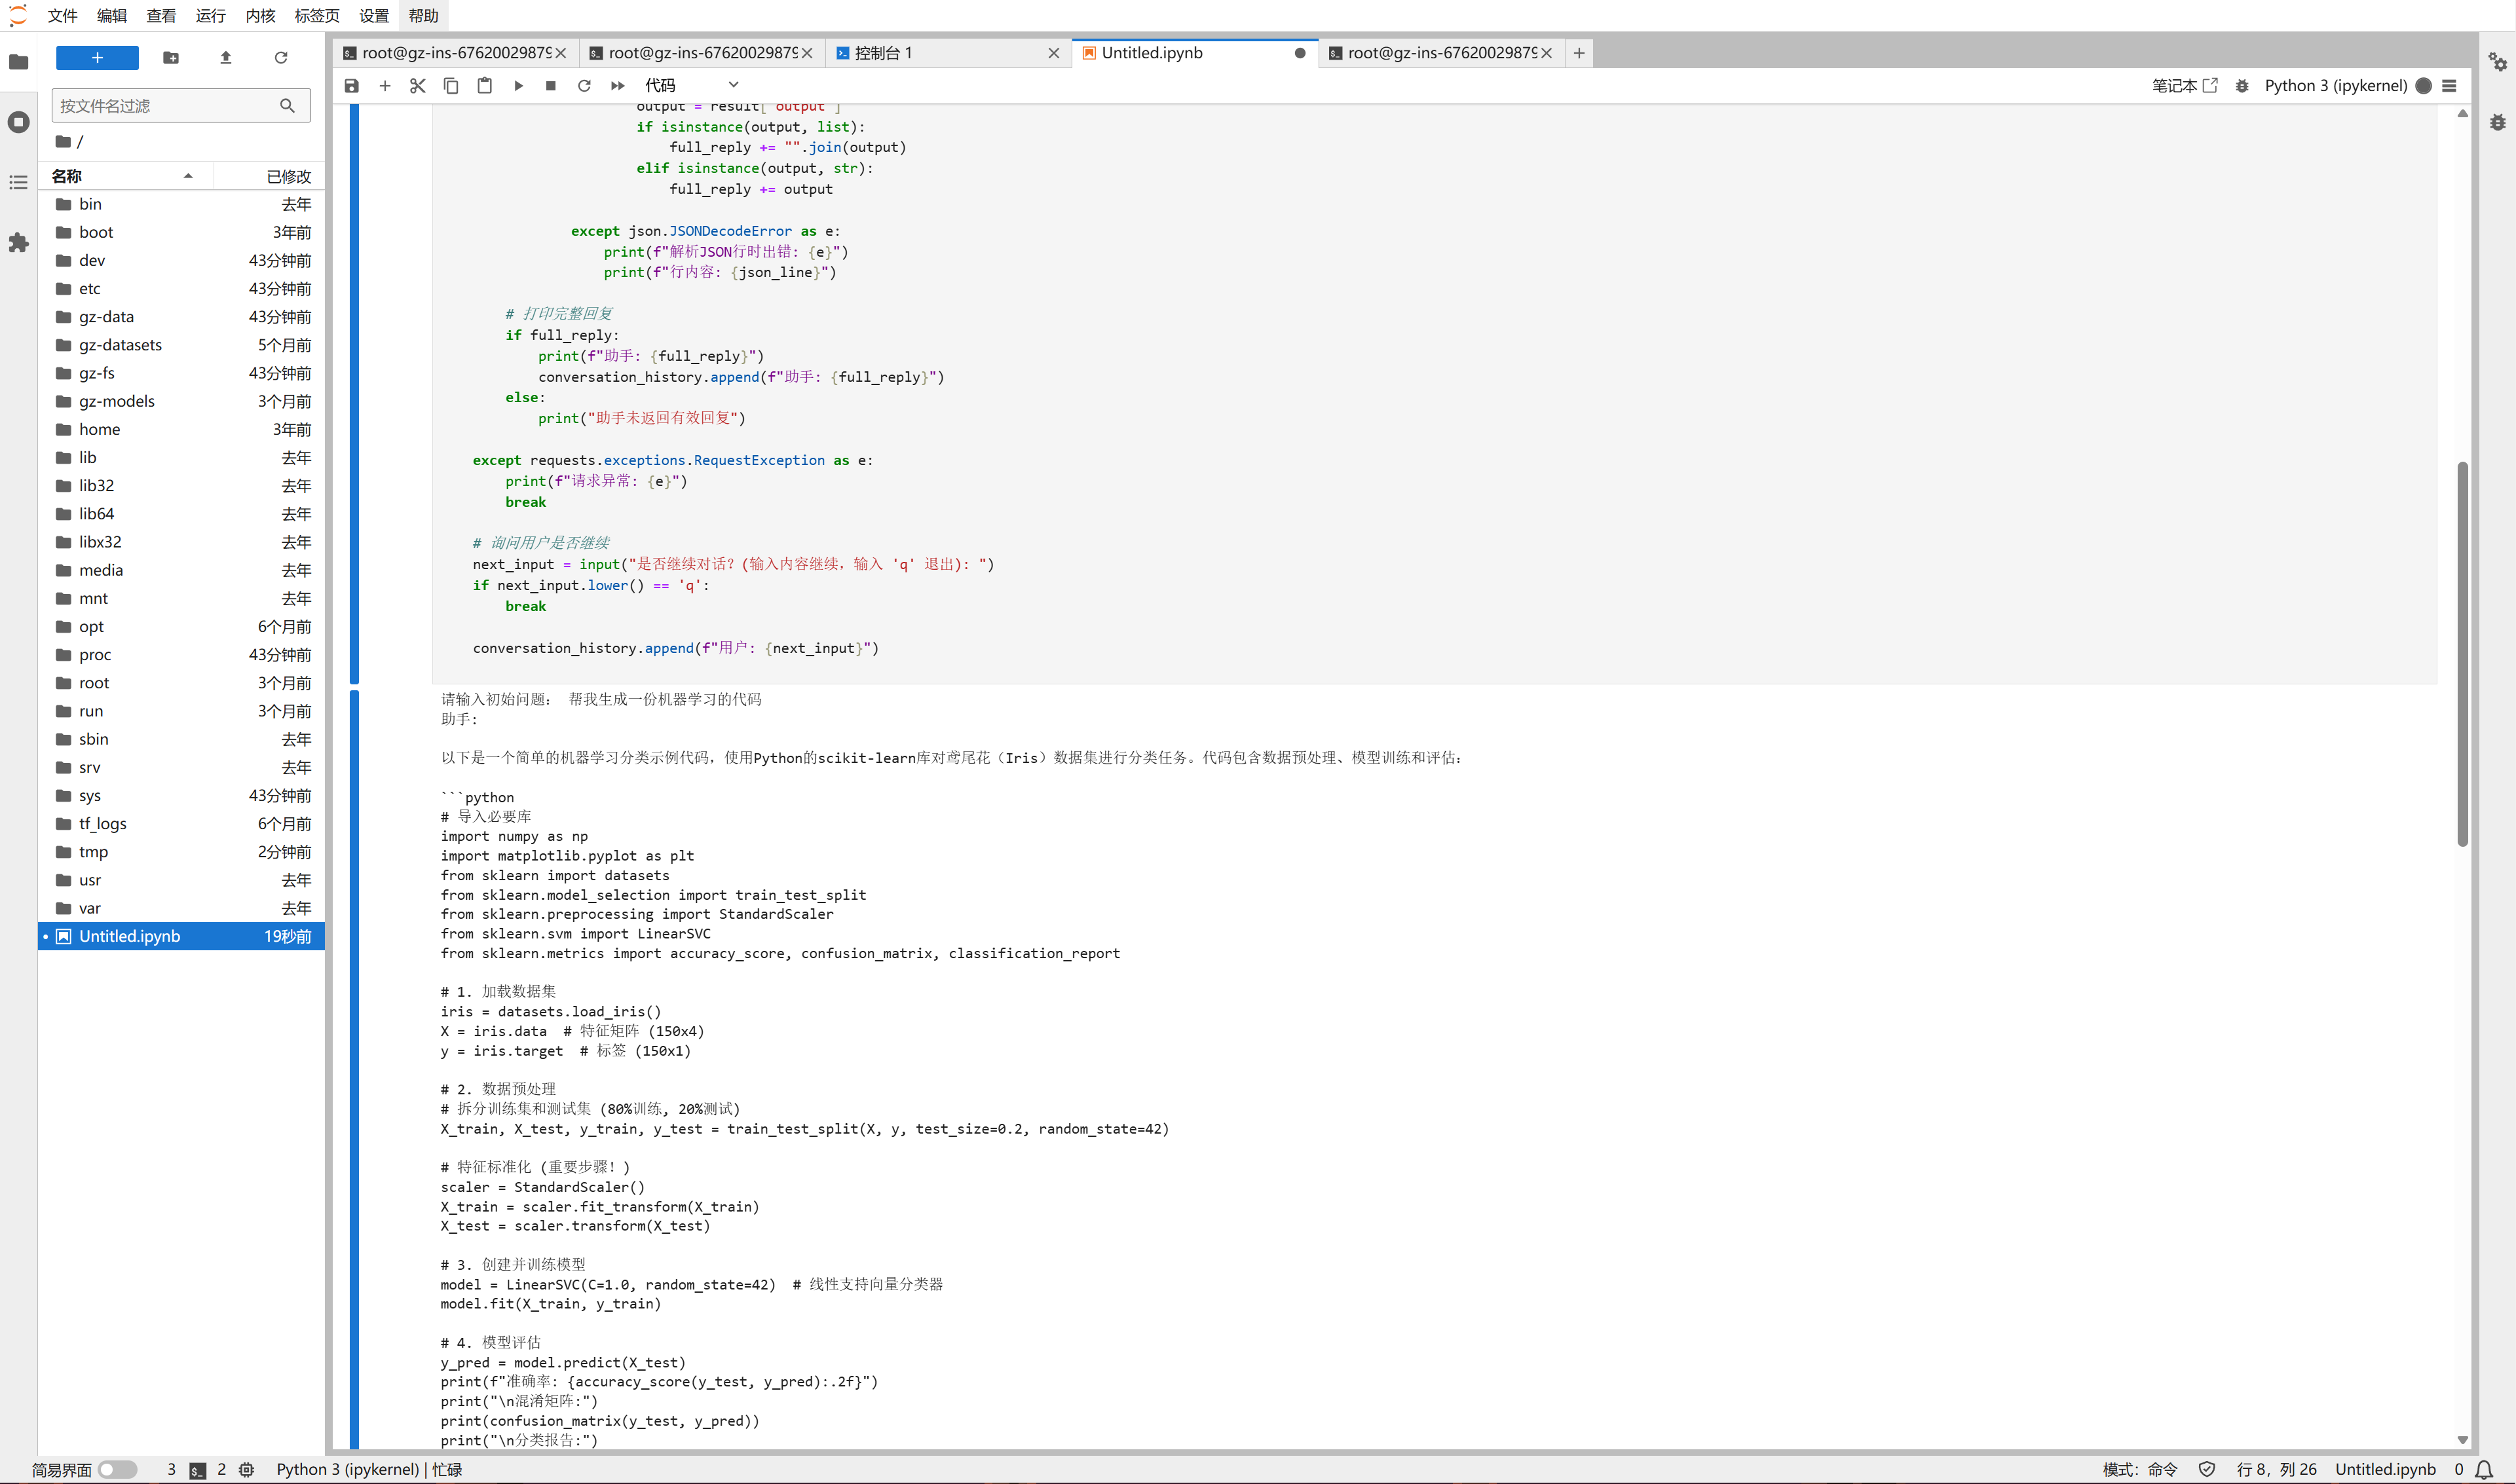
Task: Open the tf_logs folder
Action: [x=181, y=824]
